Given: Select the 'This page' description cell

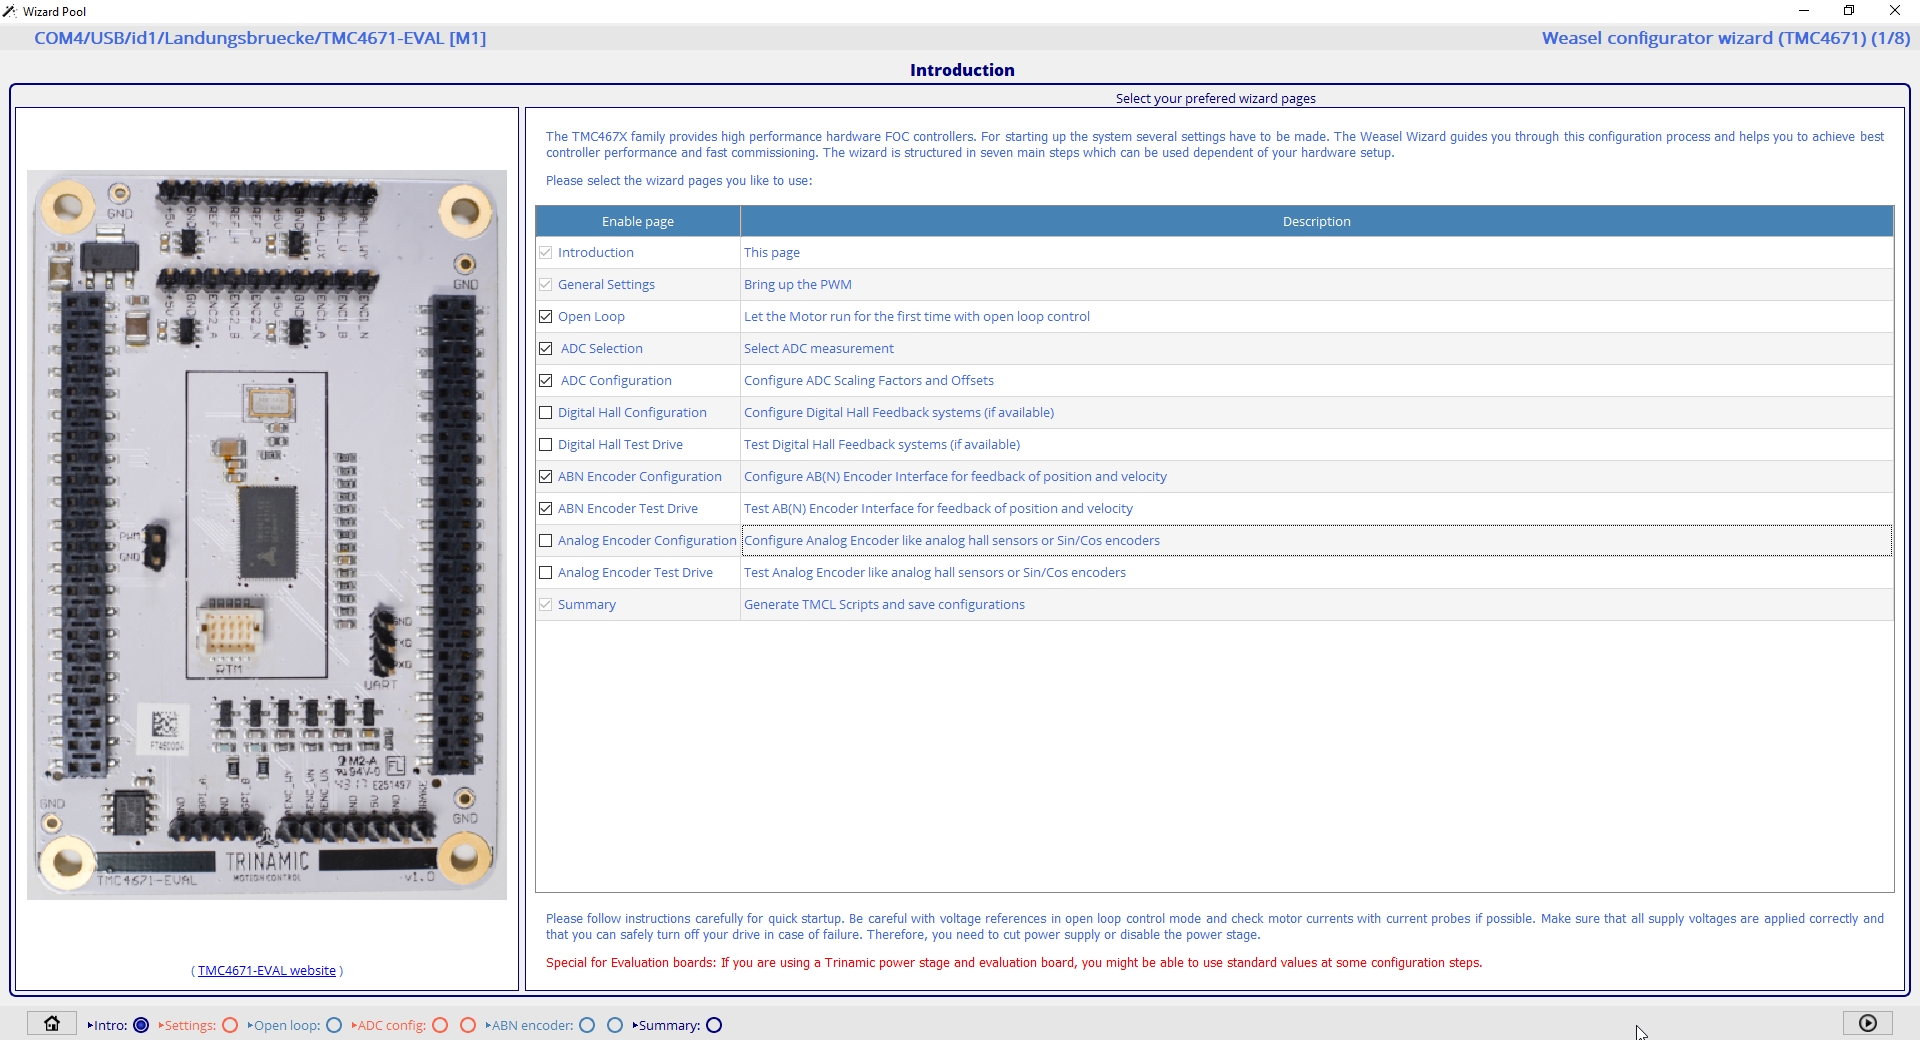Looking at the screenshot, I should tap(1316, 253).
